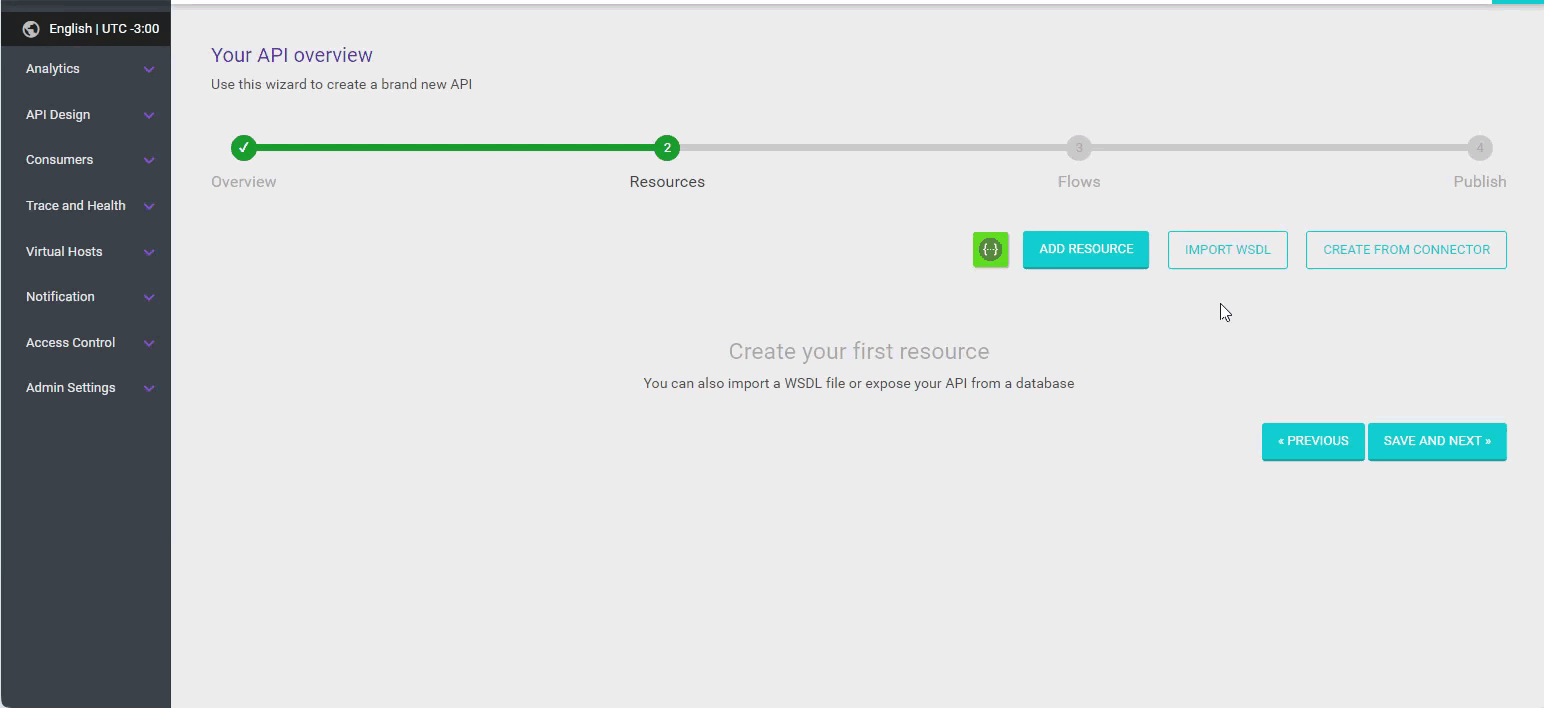Expand the Admin Settings section chevron
Image resolution: width=1548 pixels, height=708 pixels.
click(148, 388)
